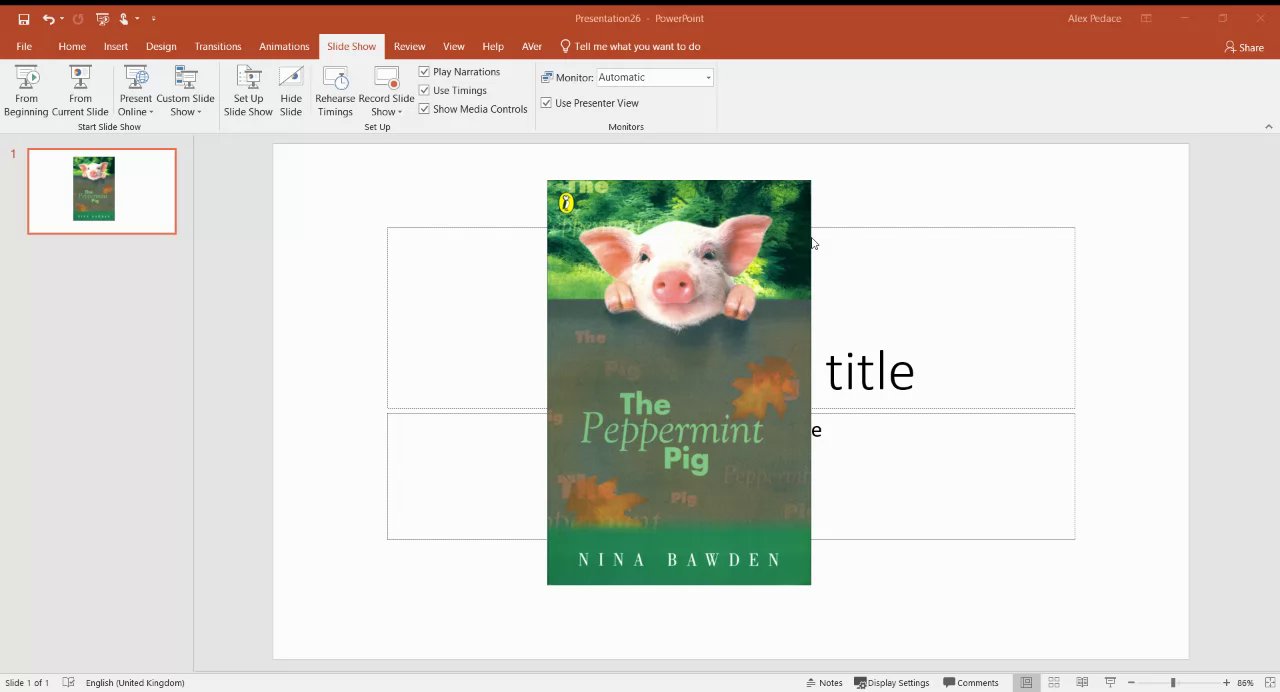Expand Record Slide Show dropdown arrow
This screenshot has width=1280, height=692.
click(400, 112)
